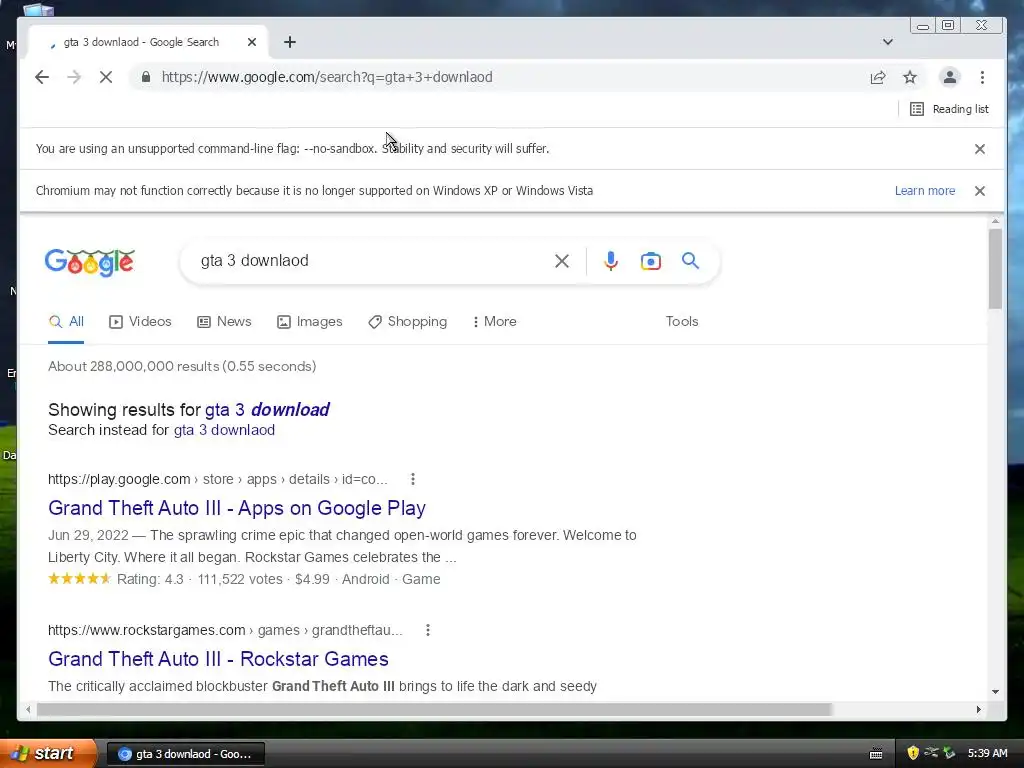Open the profile avatar menu
Screen dimensions: 1024x768
[950, 77]
